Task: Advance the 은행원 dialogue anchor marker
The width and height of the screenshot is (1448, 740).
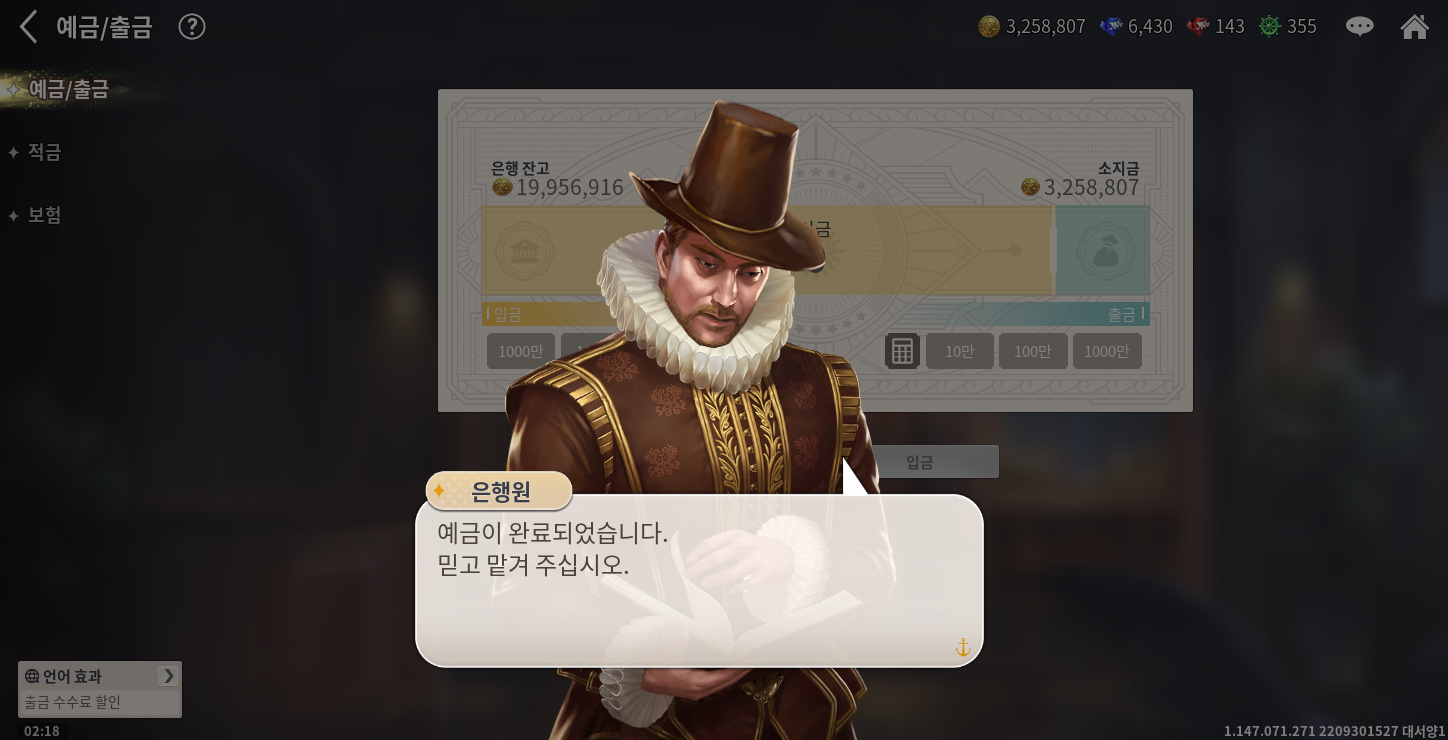Action: (x=963, y=648)
